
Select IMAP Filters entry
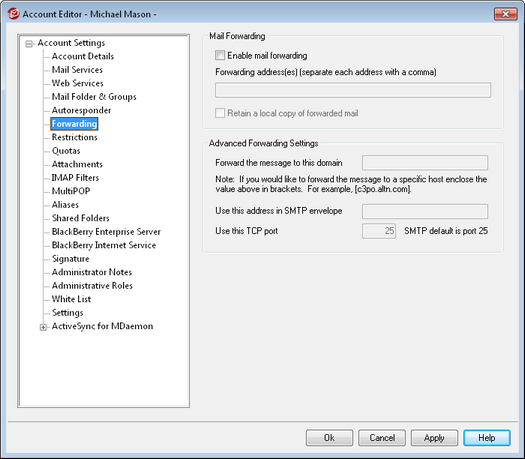[x=75, y=177]
